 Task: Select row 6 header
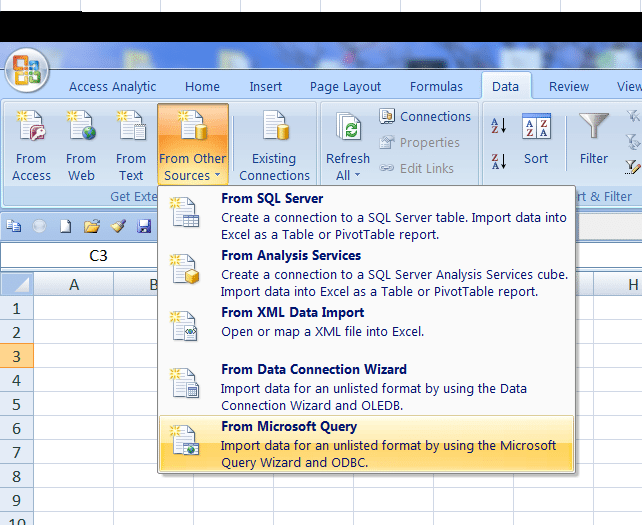click(x=16, y=428)
